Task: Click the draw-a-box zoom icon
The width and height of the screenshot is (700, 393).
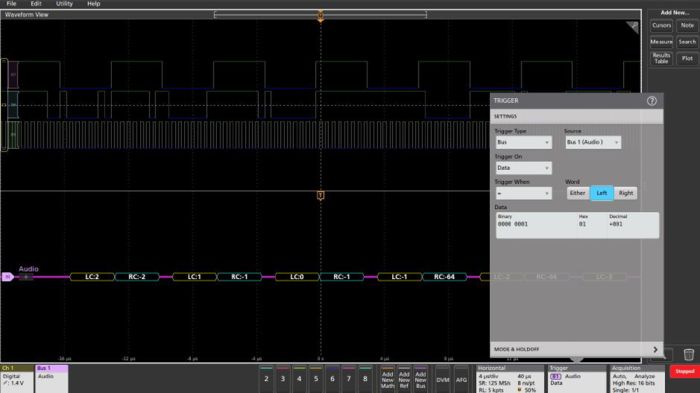Action: click(633, 27)
